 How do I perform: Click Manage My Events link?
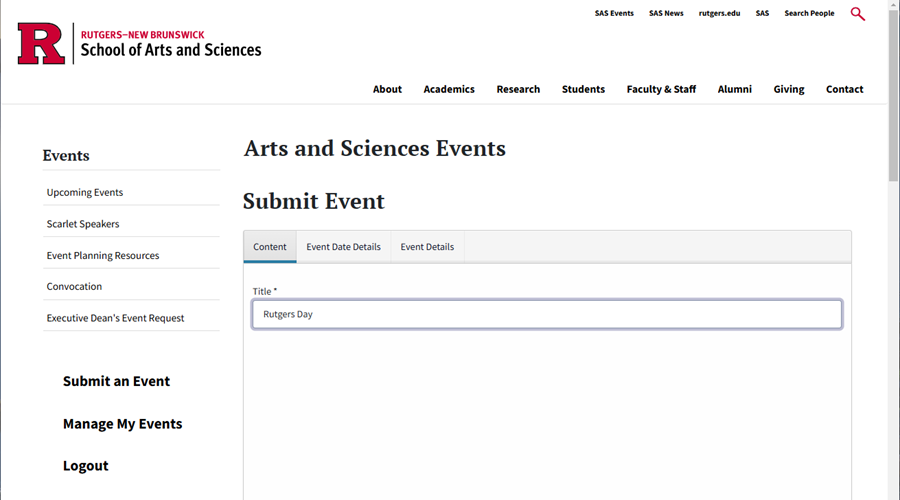pyautogui.click(x=122, y=424)
